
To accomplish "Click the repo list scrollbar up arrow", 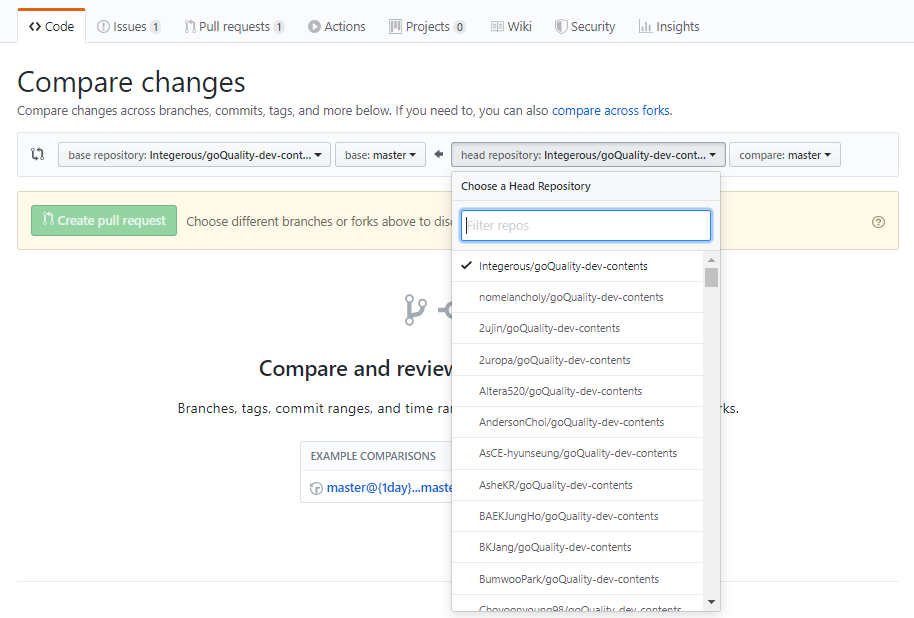I will (x=711, y=259).
